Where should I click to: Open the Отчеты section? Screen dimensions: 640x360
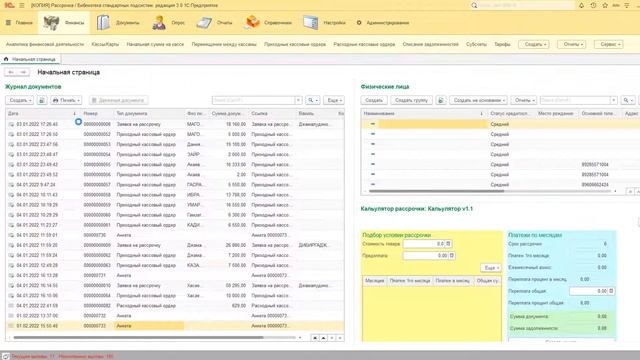(x=214, y=23)
